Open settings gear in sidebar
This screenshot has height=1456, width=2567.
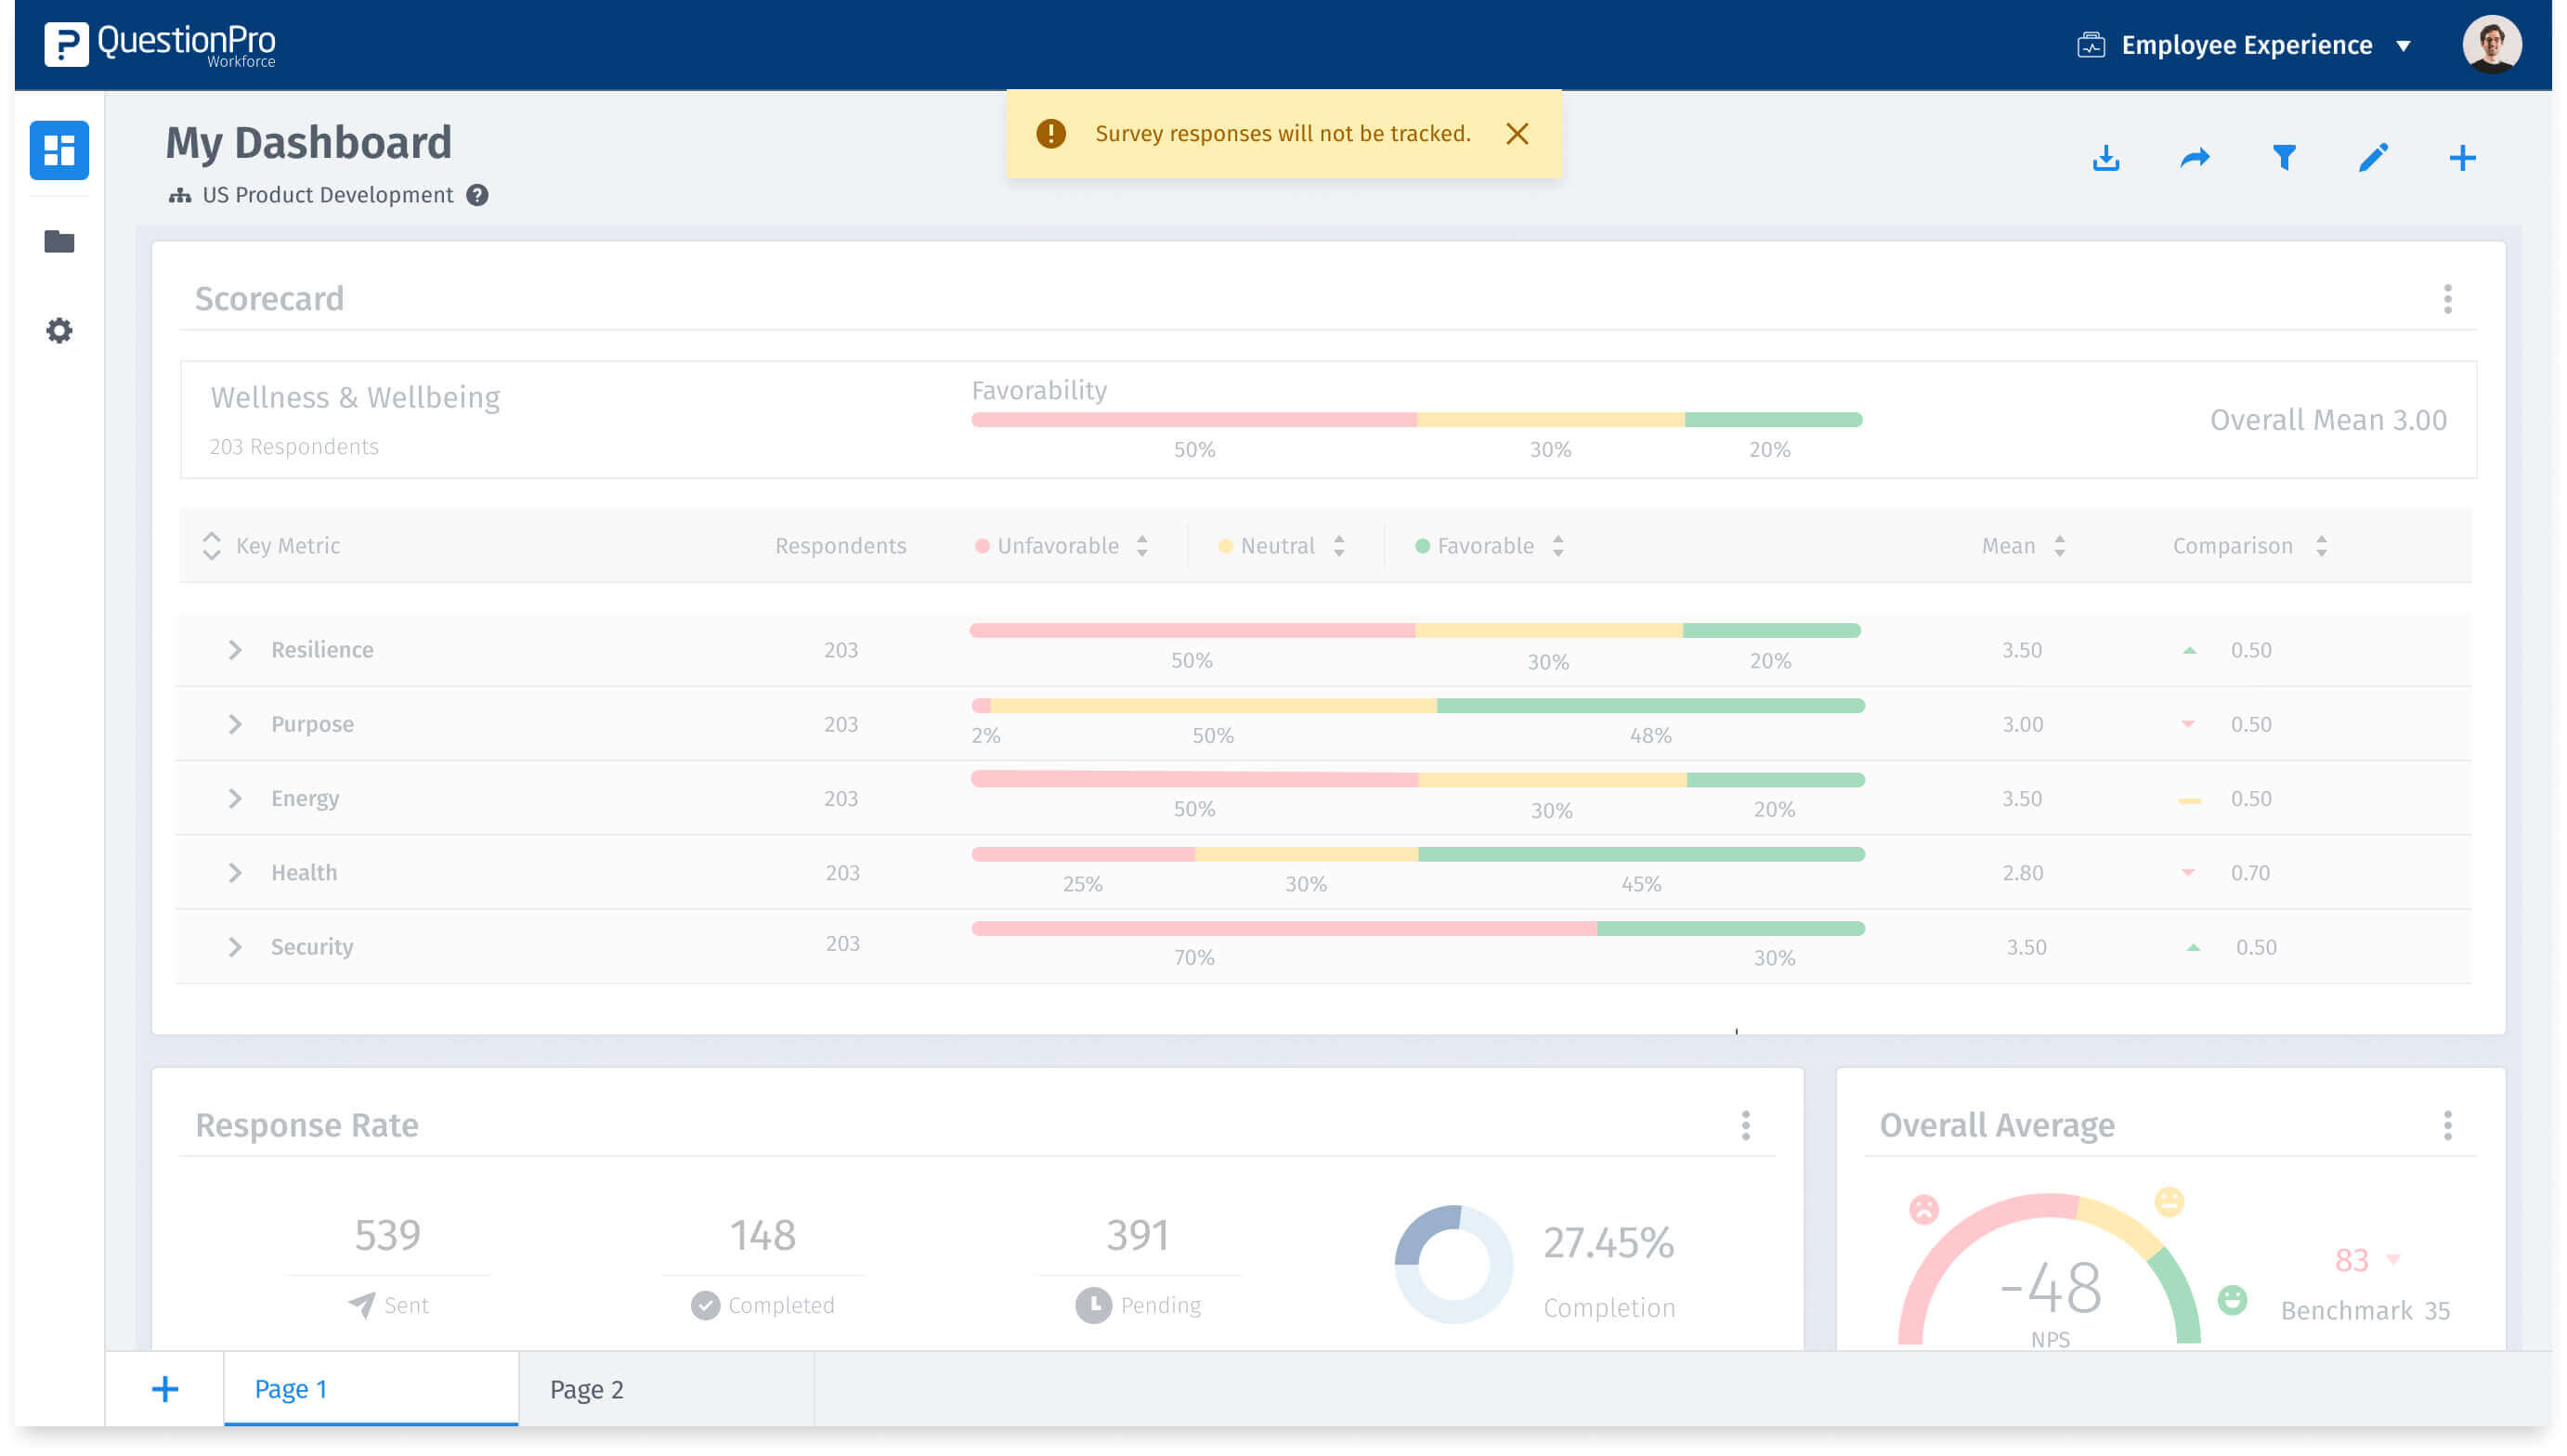pyautogui.click(x=59, y=331)
